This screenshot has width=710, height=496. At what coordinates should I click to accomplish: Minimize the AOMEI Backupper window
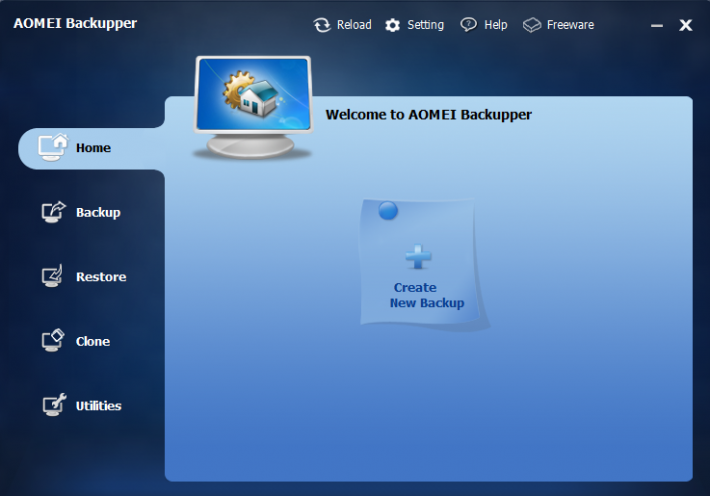tap(657, 26)
